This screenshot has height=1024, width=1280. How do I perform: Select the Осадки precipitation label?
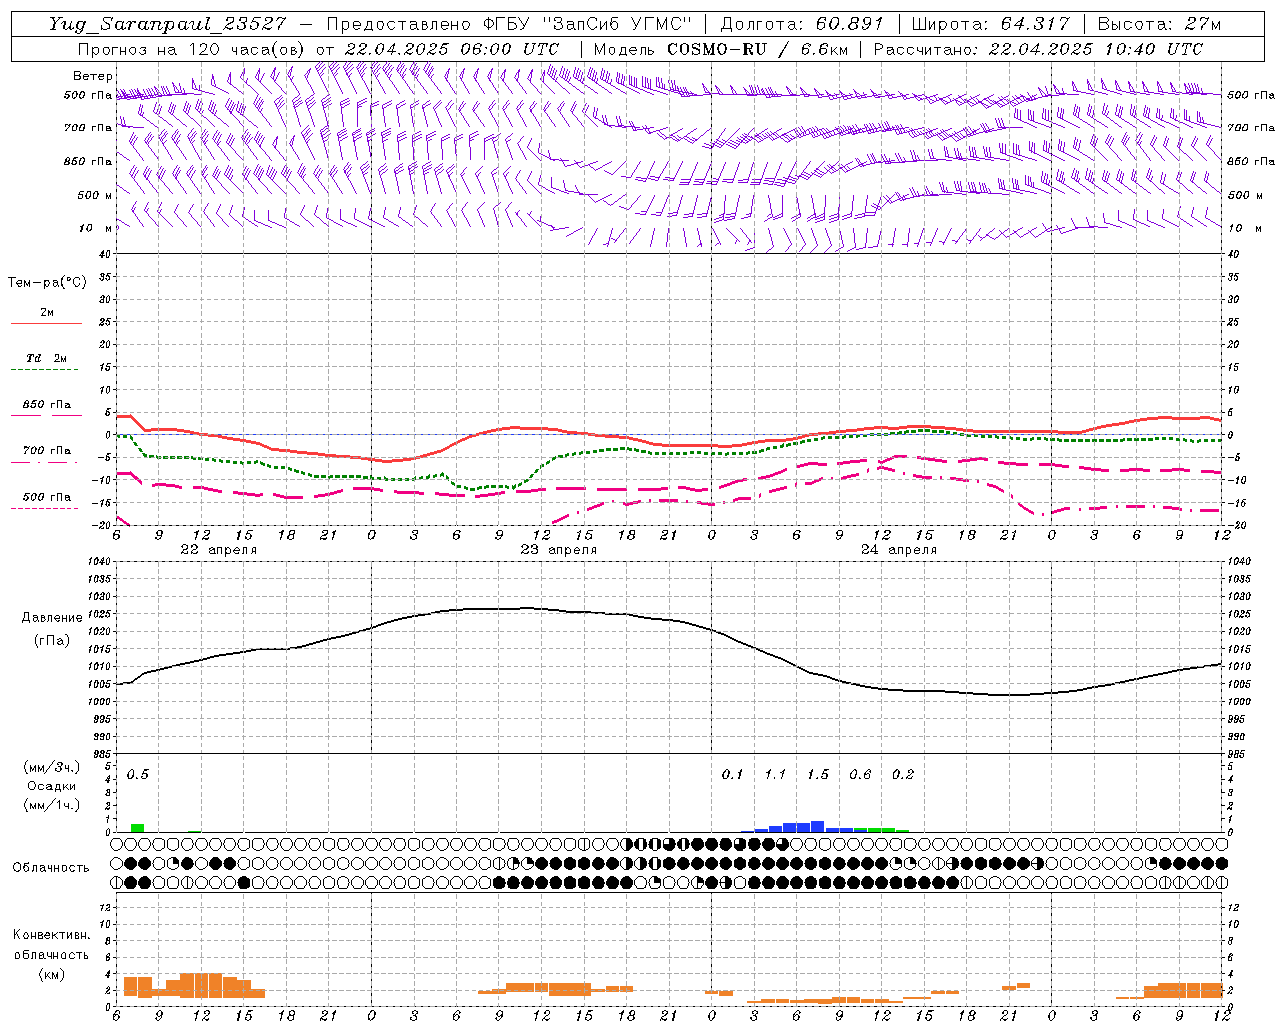click(x=51, y=786)
